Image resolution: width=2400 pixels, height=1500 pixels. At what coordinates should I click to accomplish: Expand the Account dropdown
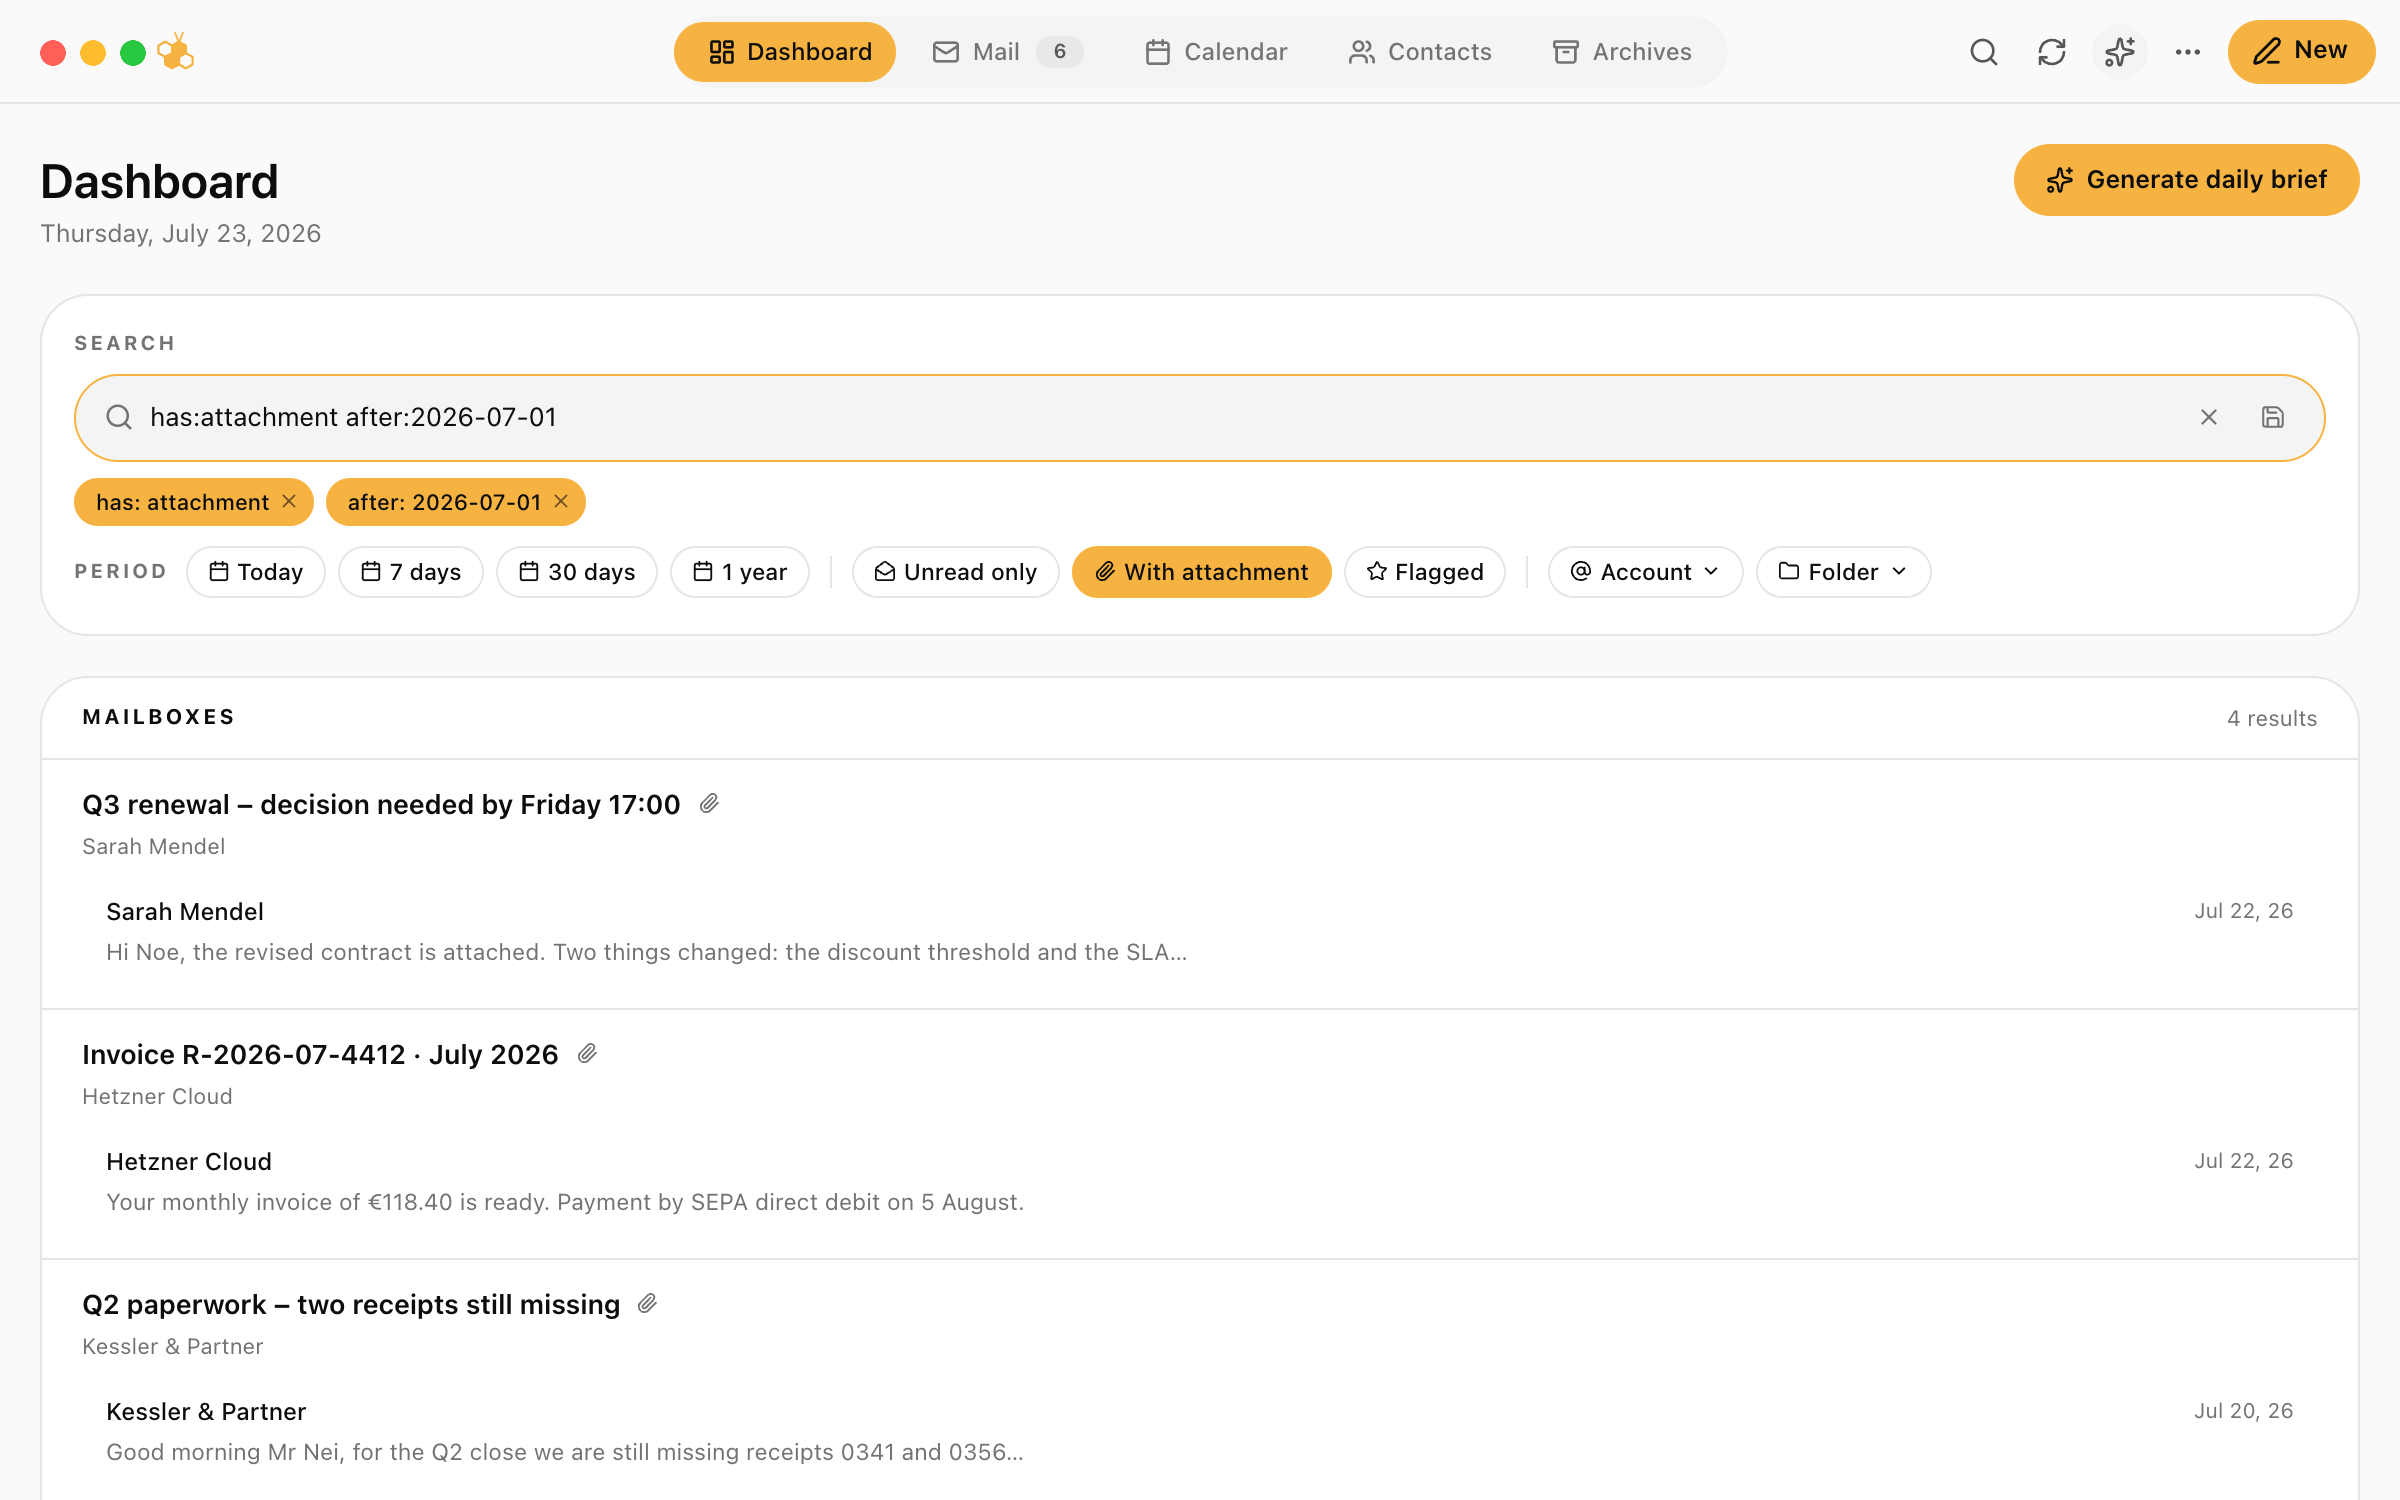coord(1646,572)
